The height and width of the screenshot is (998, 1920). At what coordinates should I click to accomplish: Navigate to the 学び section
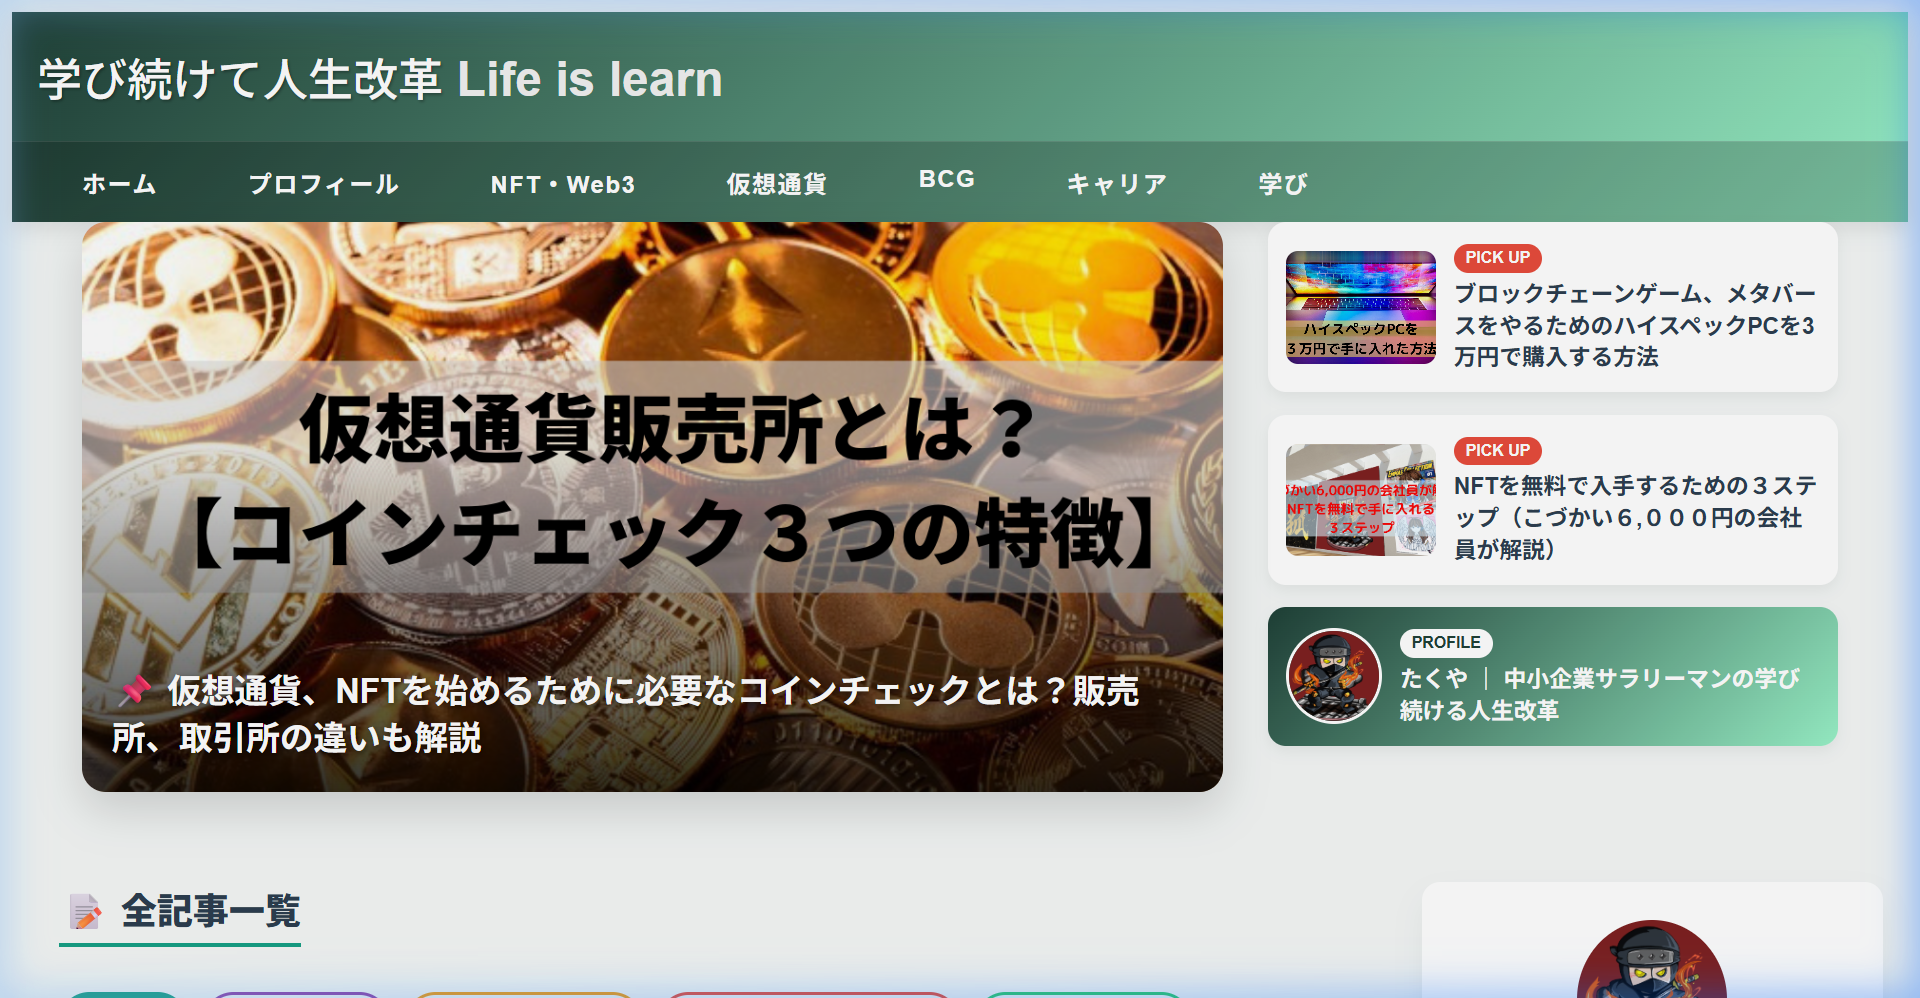(1283, 183)
